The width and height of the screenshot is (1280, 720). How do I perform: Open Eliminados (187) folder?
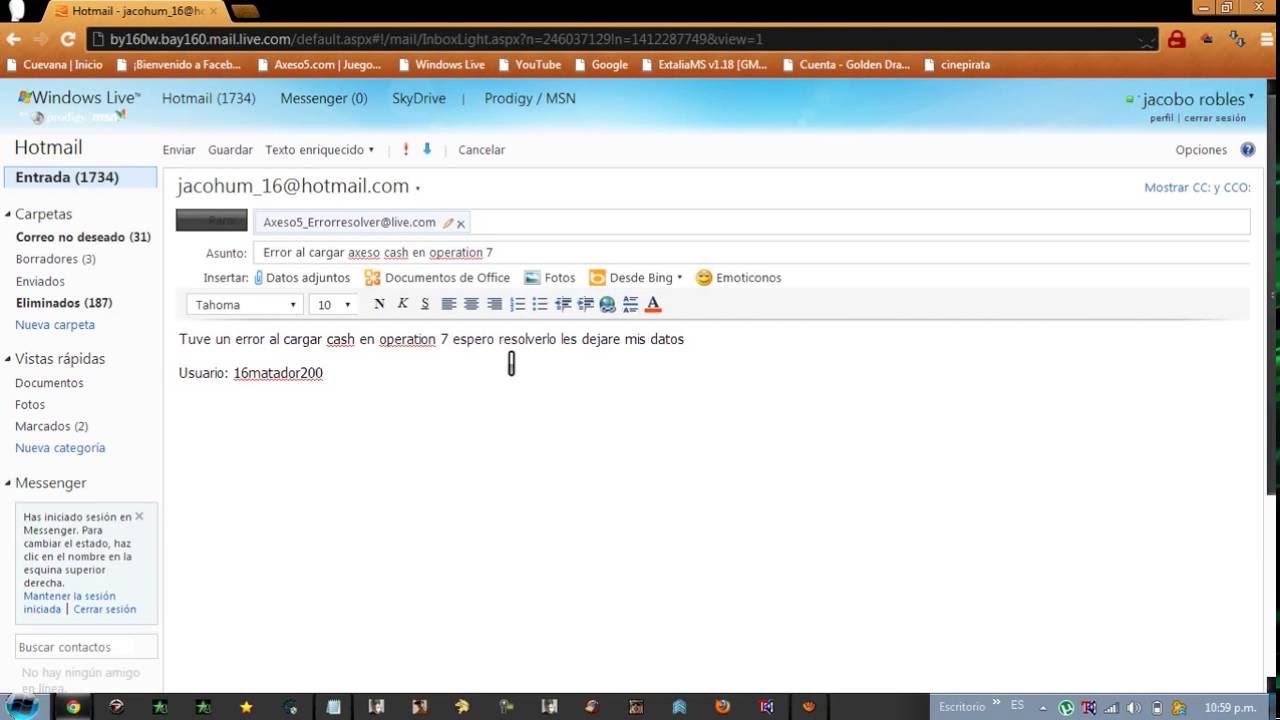coord(64,303)
